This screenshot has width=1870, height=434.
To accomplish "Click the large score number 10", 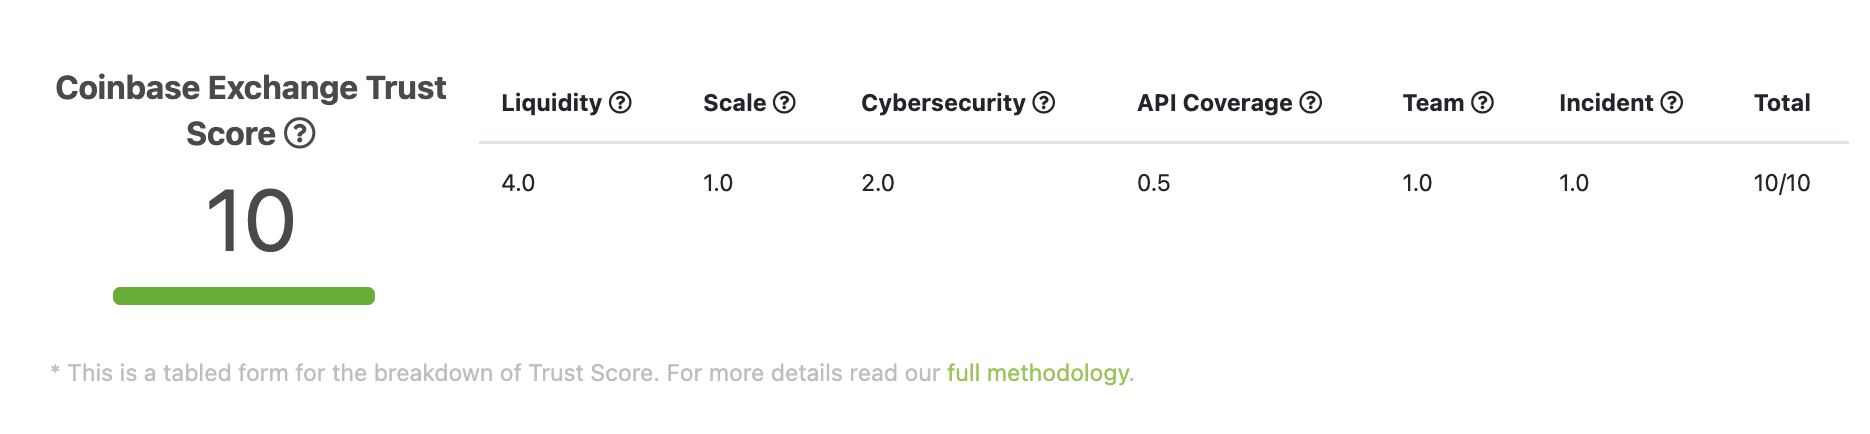I will tap(250, 222).
